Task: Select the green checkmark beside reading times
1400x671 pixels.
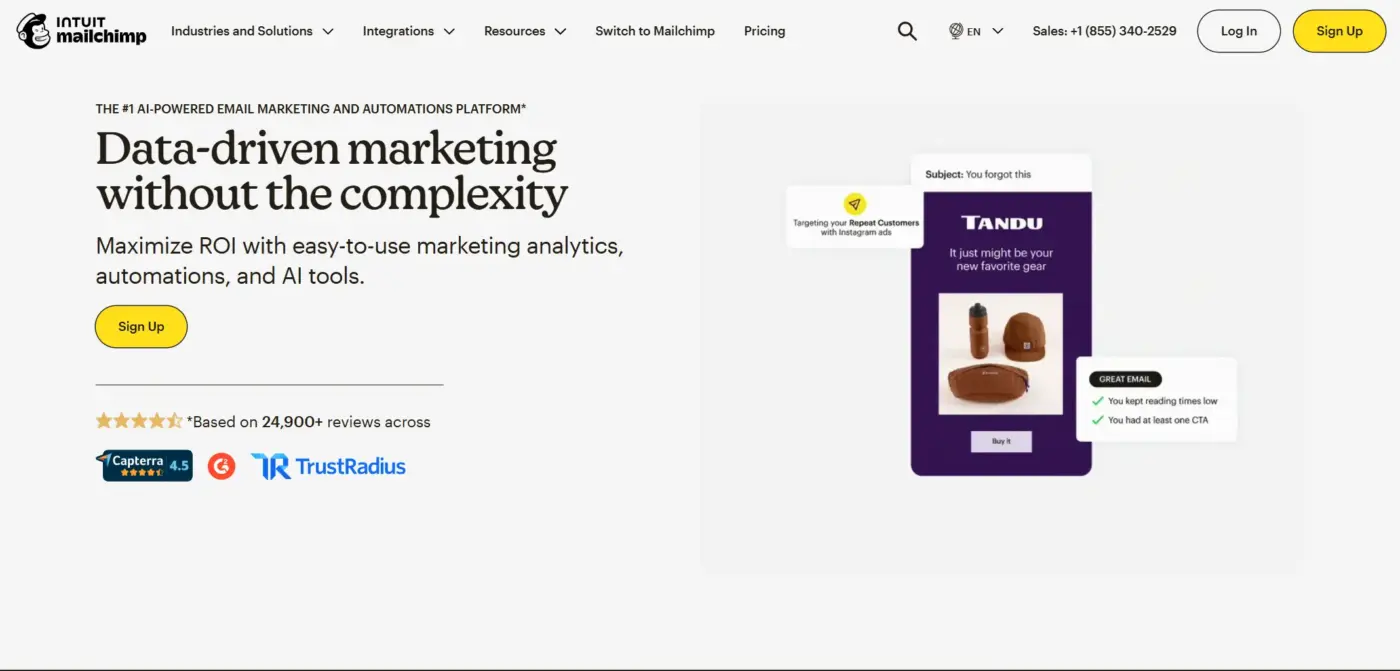Action: [x=1097, y=401]
